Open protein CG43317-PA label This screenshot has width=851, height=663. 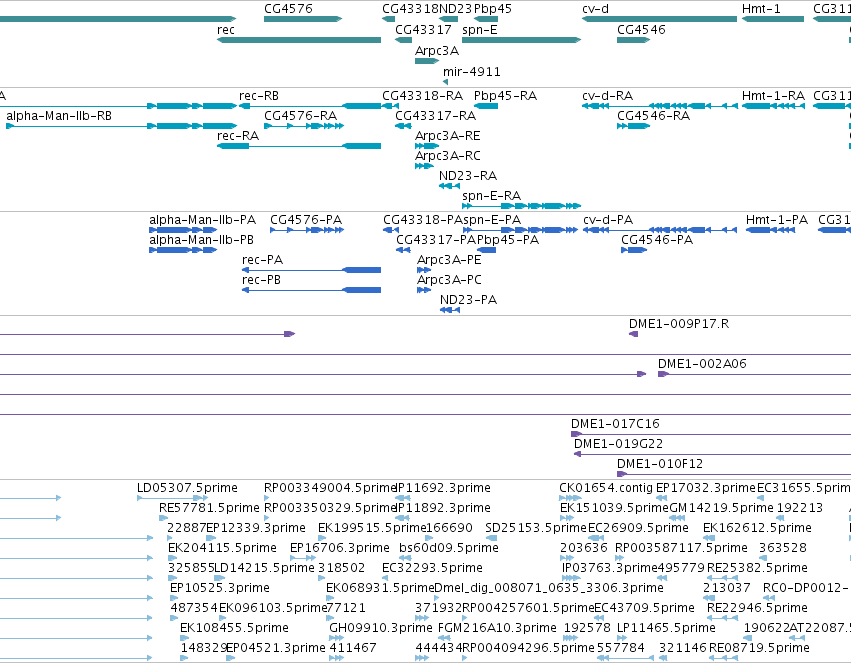(x=436, y=240)
